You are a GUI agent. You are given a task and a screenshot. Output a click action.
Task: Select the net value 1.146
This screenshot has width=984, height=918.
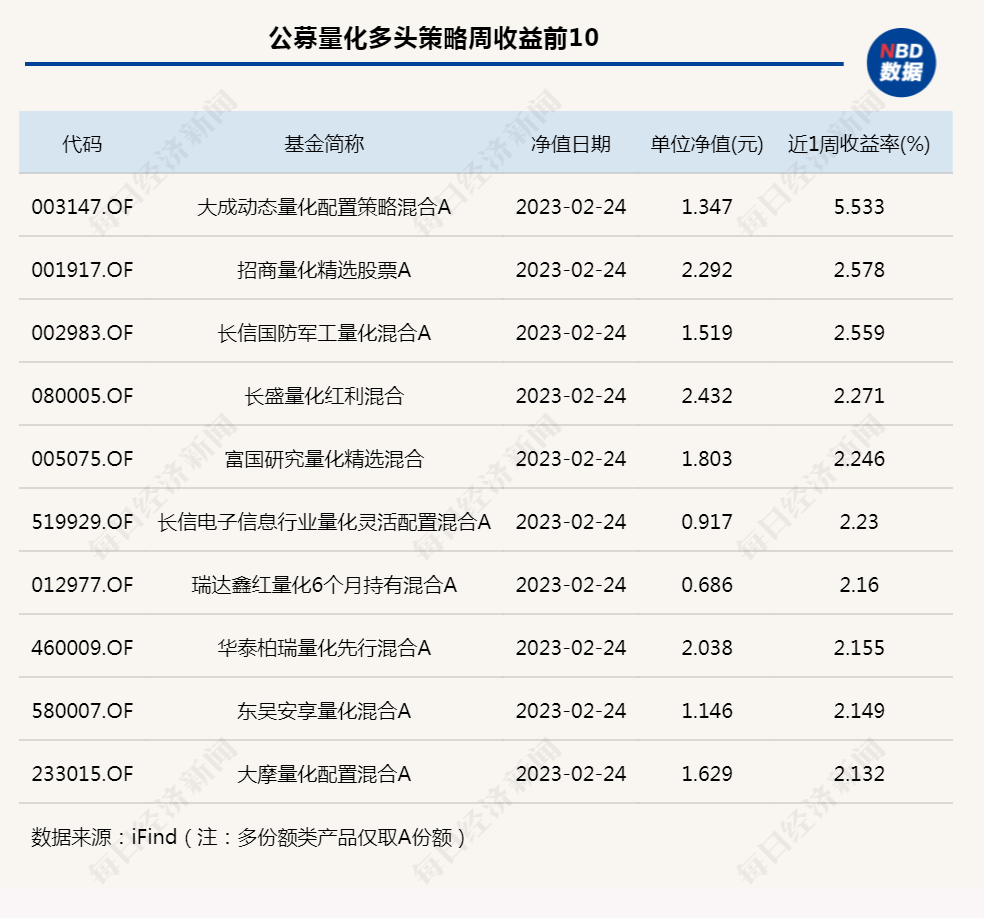click(x=707, y=711)
